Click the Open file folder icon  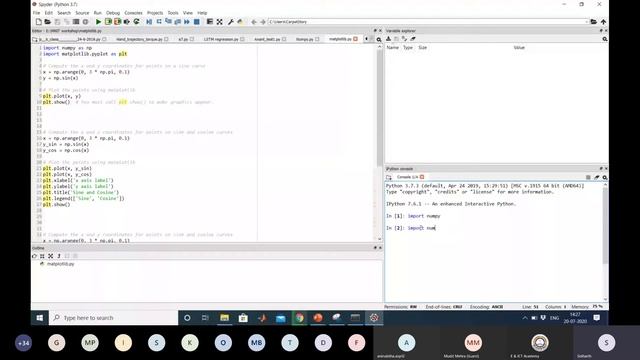tap(48, 22)
